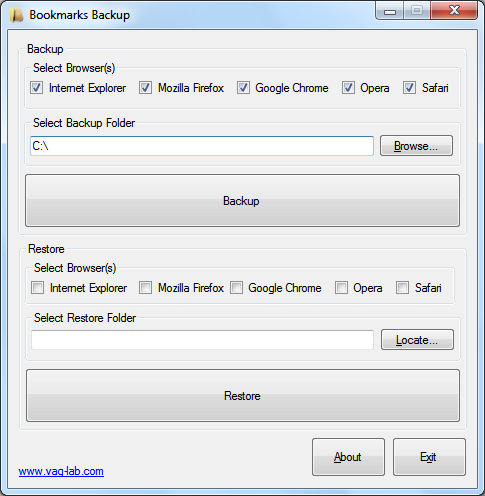This screenshot has height=496, width=485.
Task: Check Mozilla Firefox in Restore section
Action: point(145,288)
